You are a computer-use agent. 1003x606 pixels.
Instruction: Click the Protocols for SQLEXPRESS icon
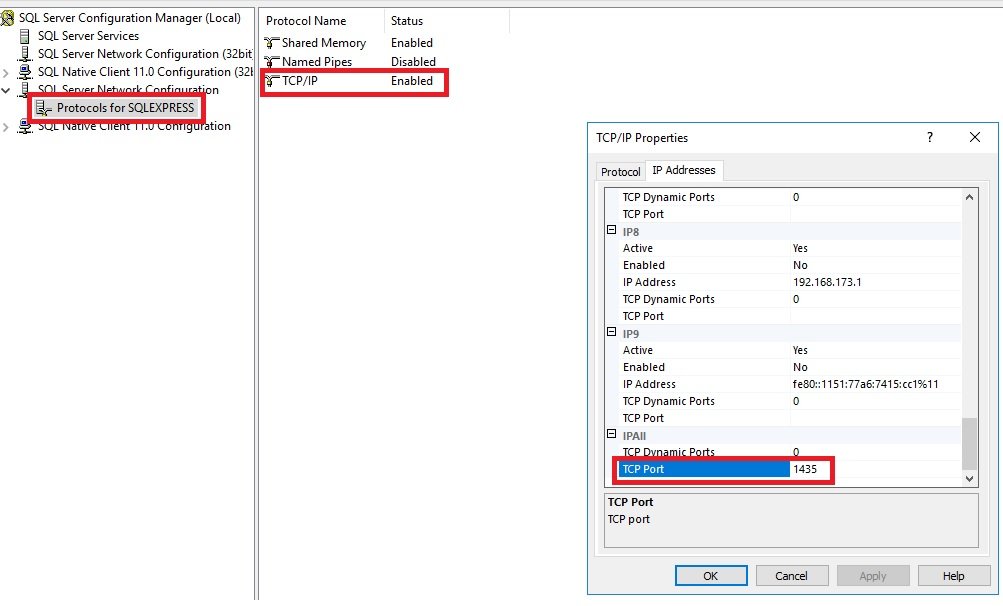[44, 108]
